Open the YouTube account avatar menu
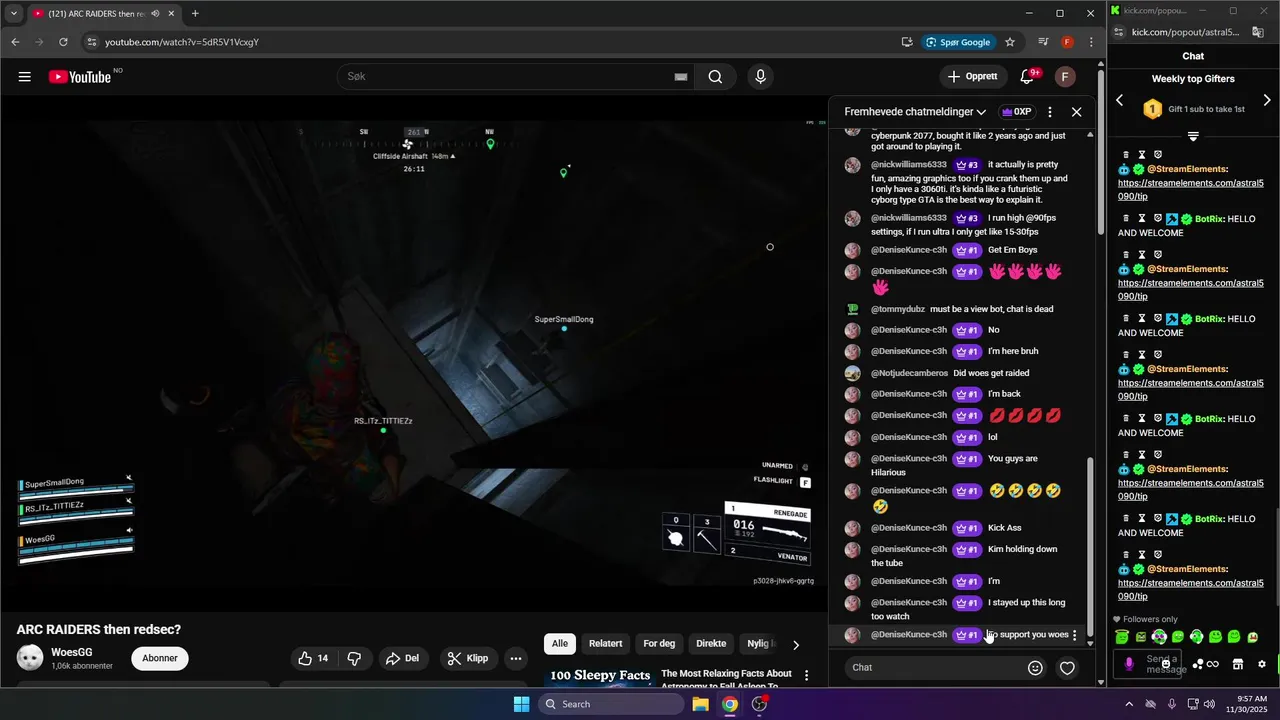 [x=1065, y=77]
